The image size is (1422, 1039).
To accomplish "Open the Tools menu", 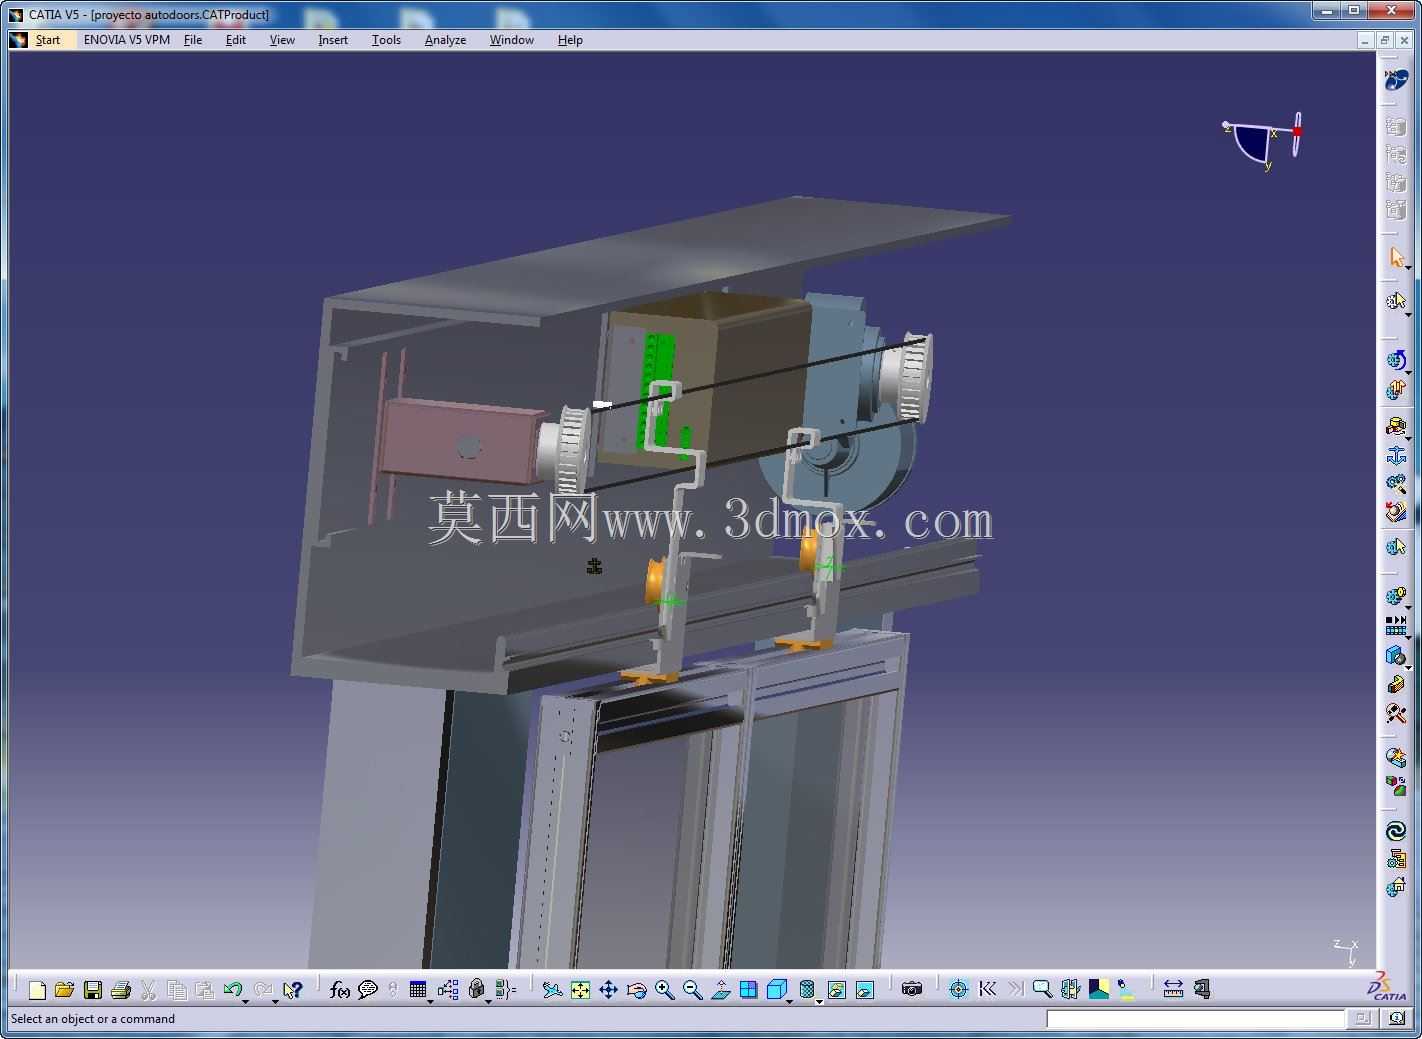I will [x=386, y=40].
